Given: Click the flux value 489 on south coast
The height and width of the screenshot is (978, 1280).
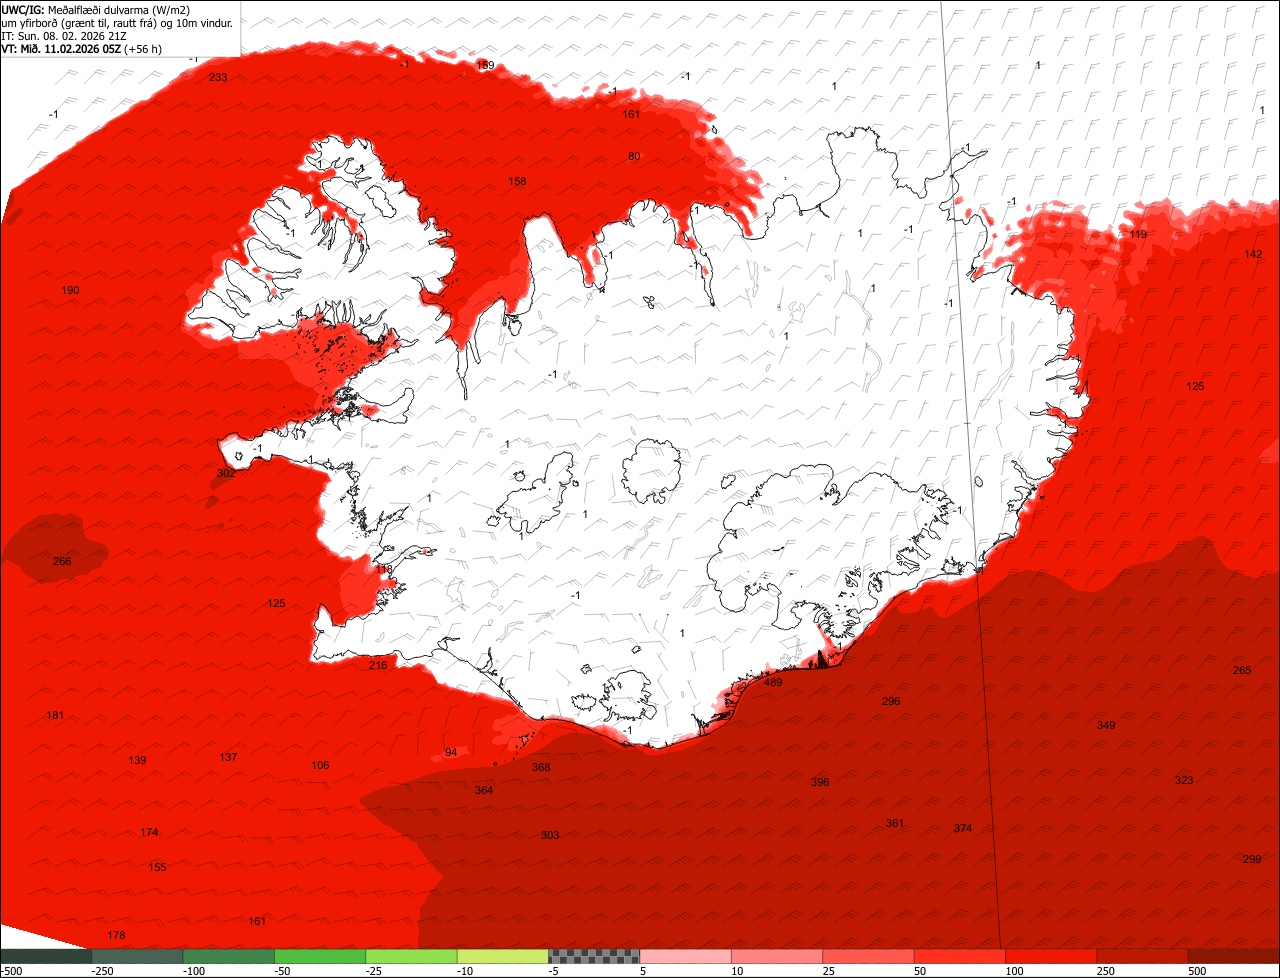Looking at the screenshot, I should pyautogui.click(x=773, y=682).
